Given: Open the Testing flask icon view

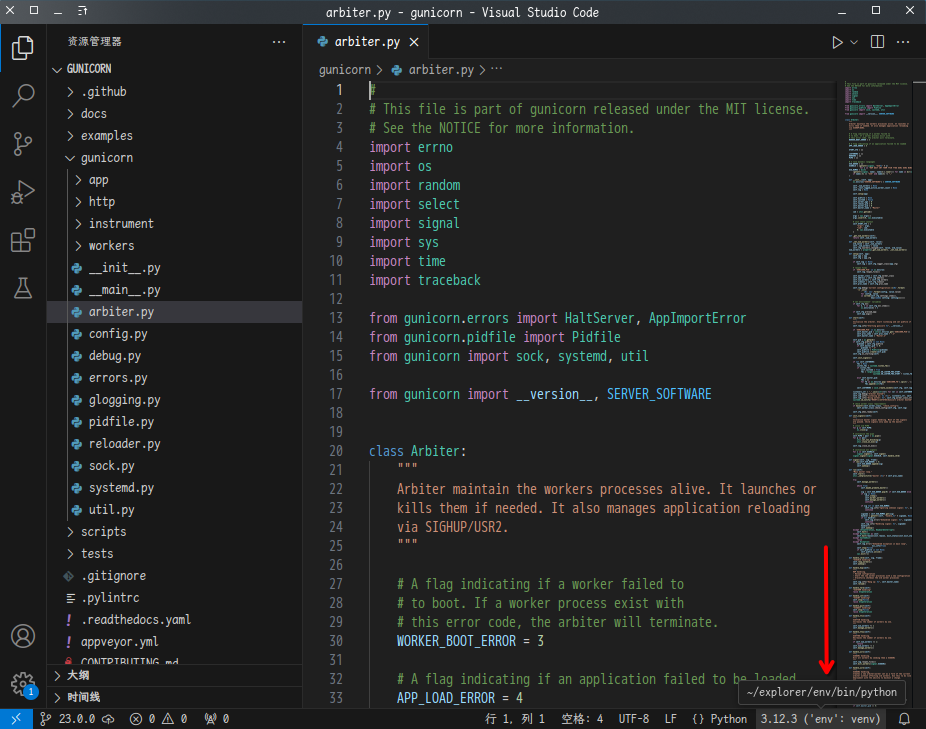Looking at the screenshot, I should (23, 288).
